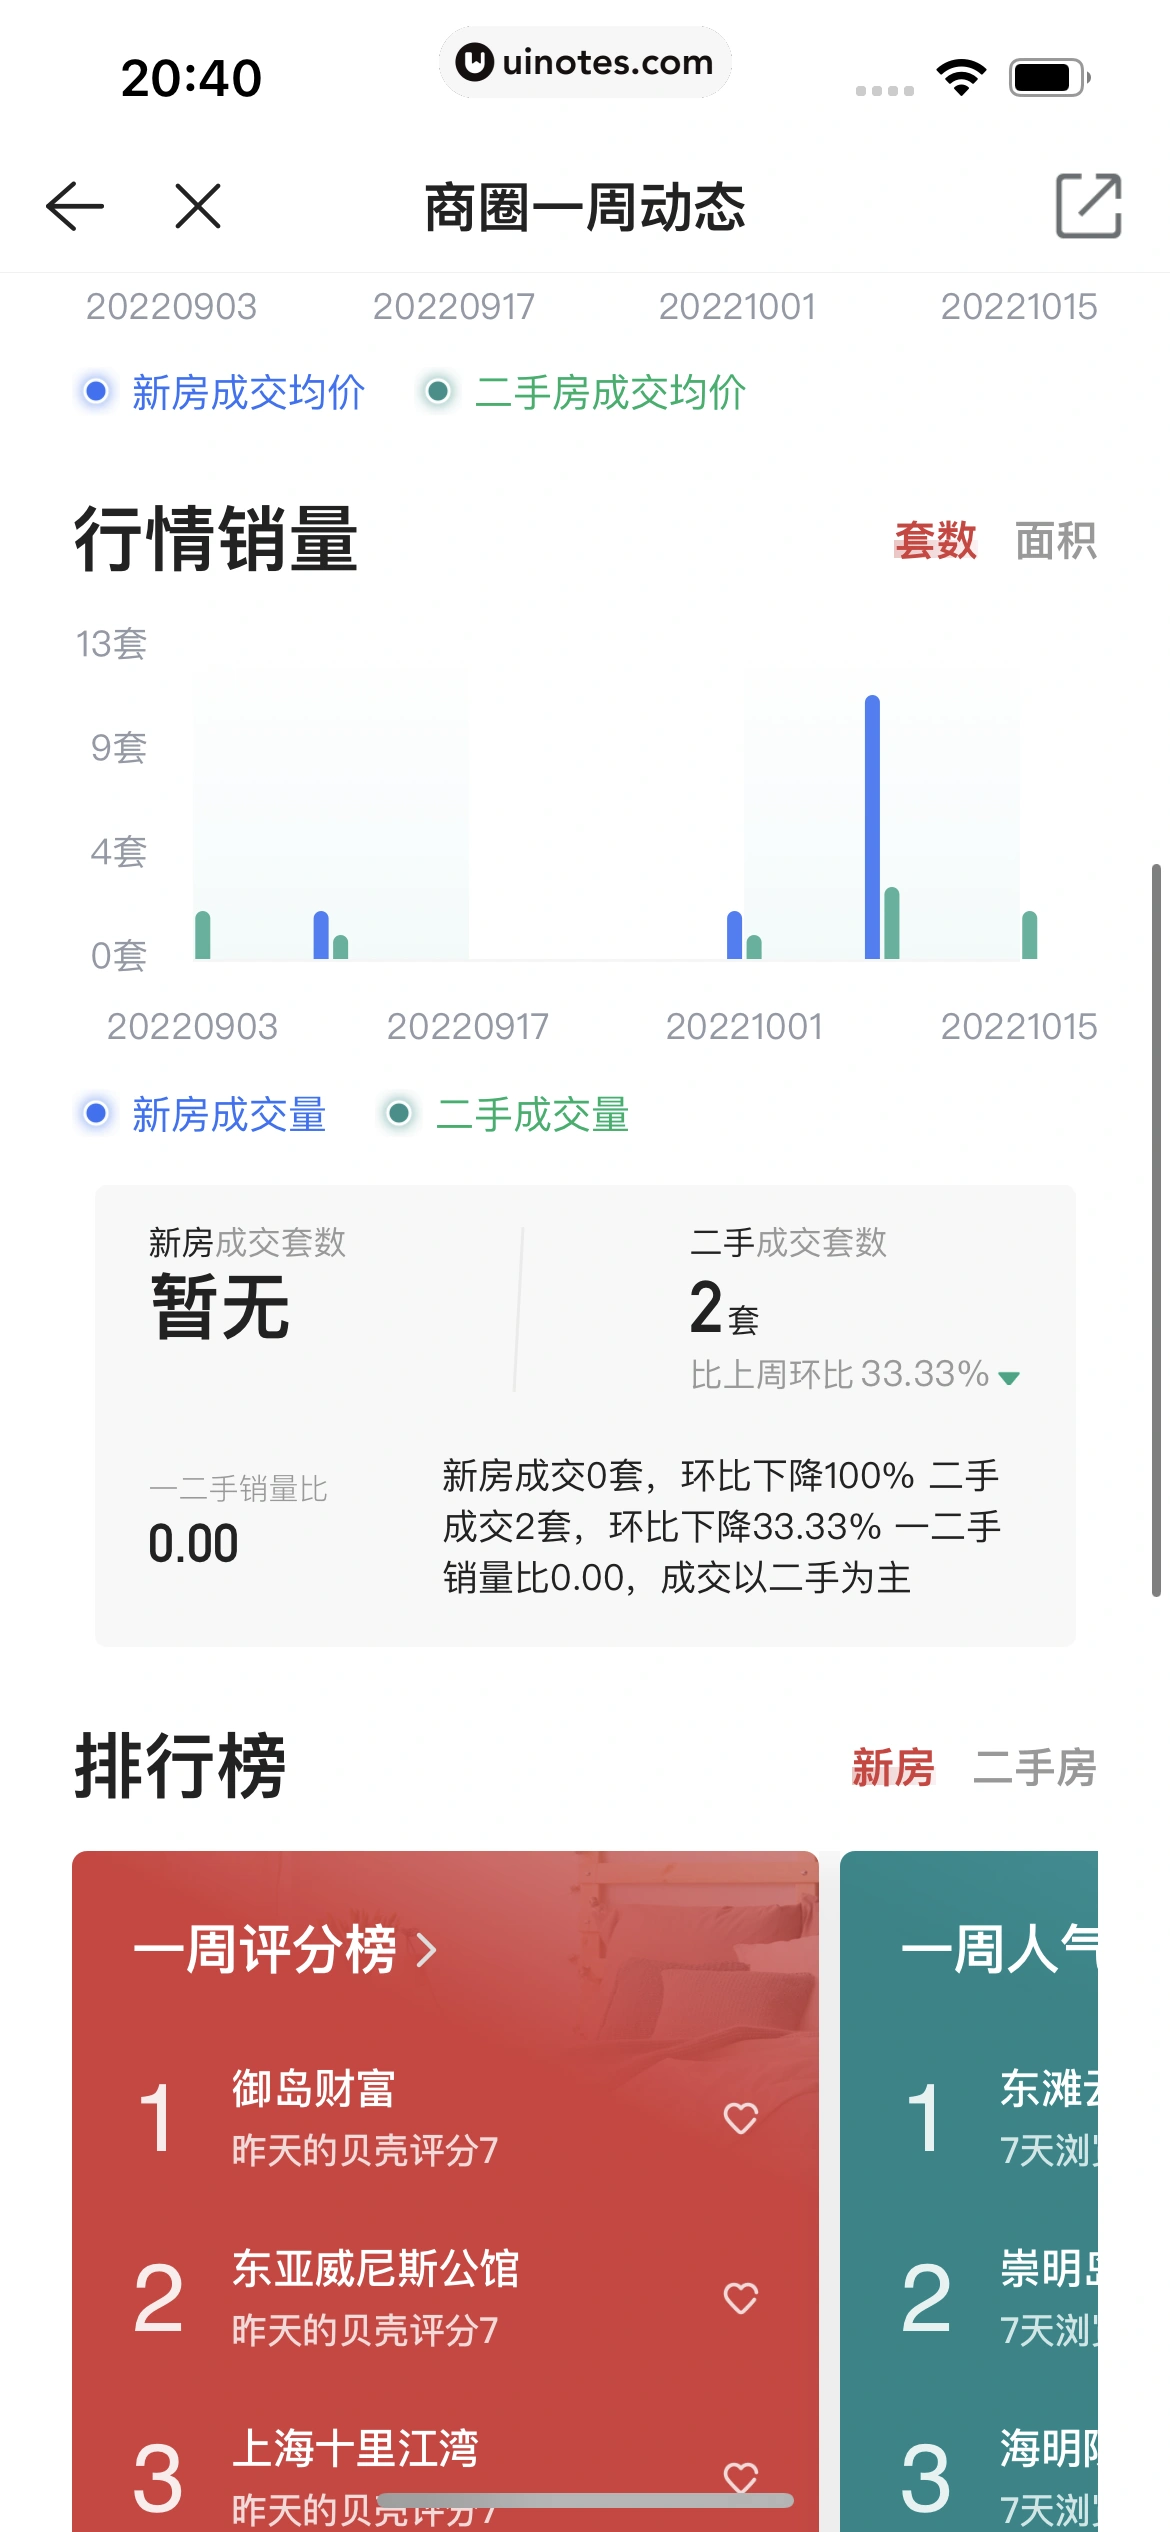The image size is (1170, 2532).
Task: Expand 一周评分榜 via chevron
Action: point(427,1950)
